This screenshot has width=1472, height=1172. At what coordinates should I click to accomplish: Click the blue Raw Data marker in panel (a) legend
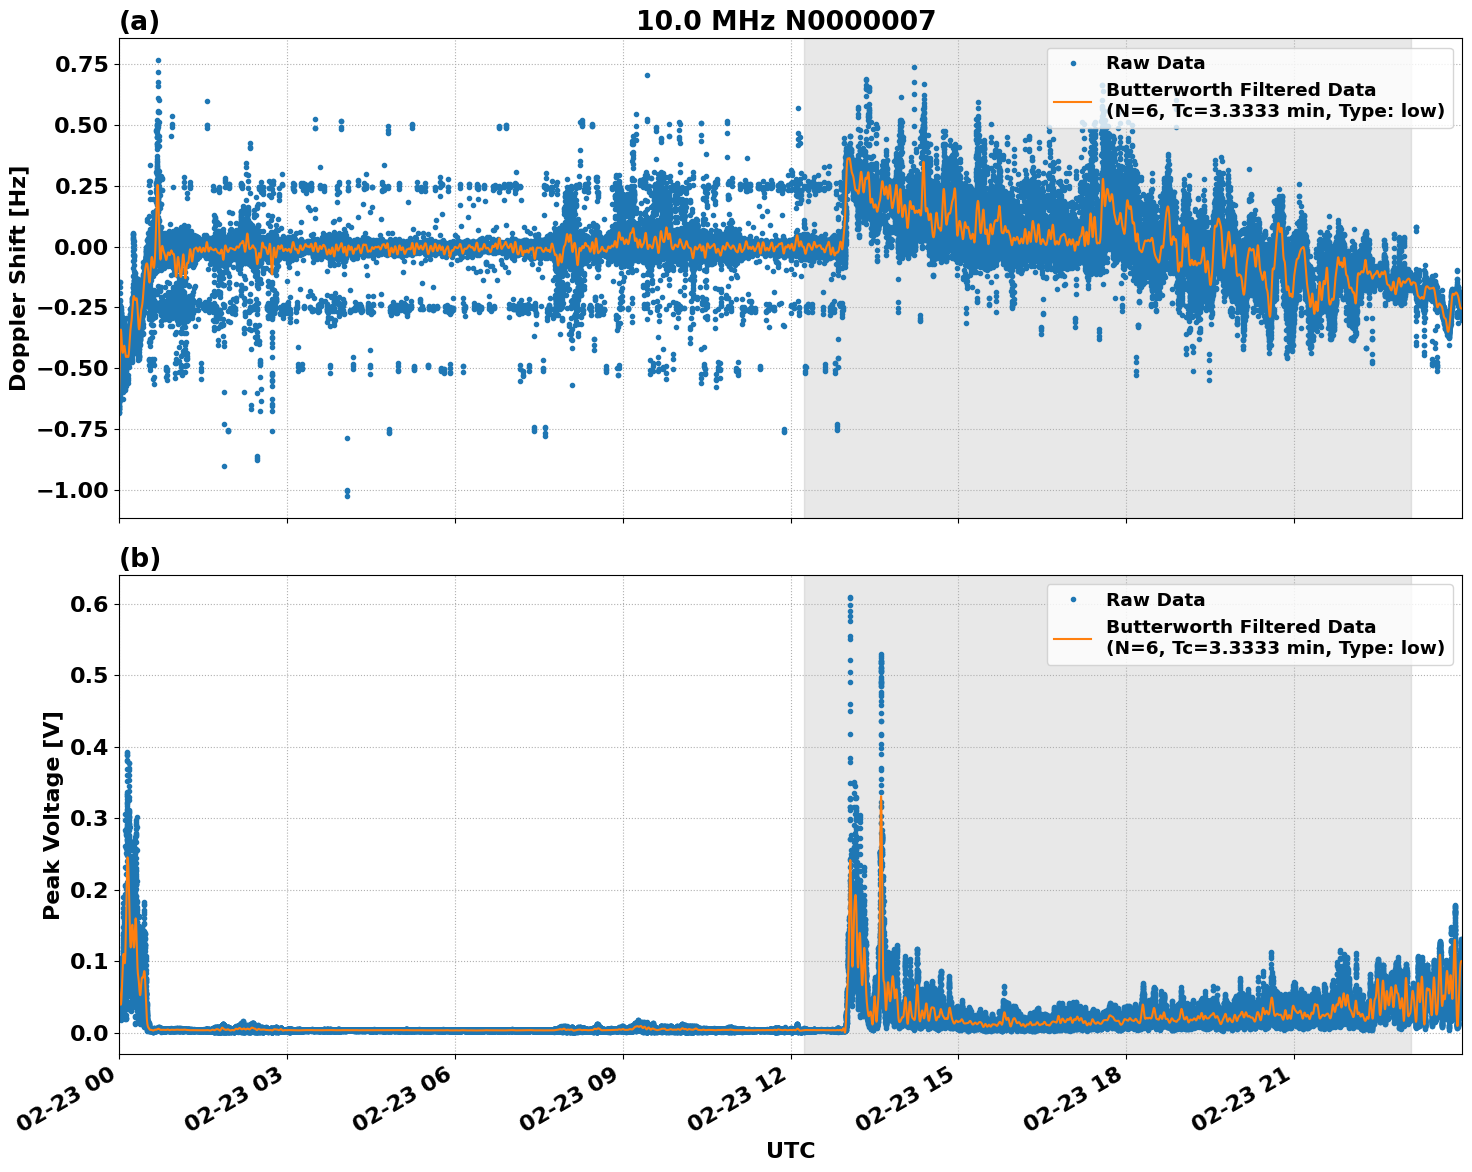click(1073, 63)
